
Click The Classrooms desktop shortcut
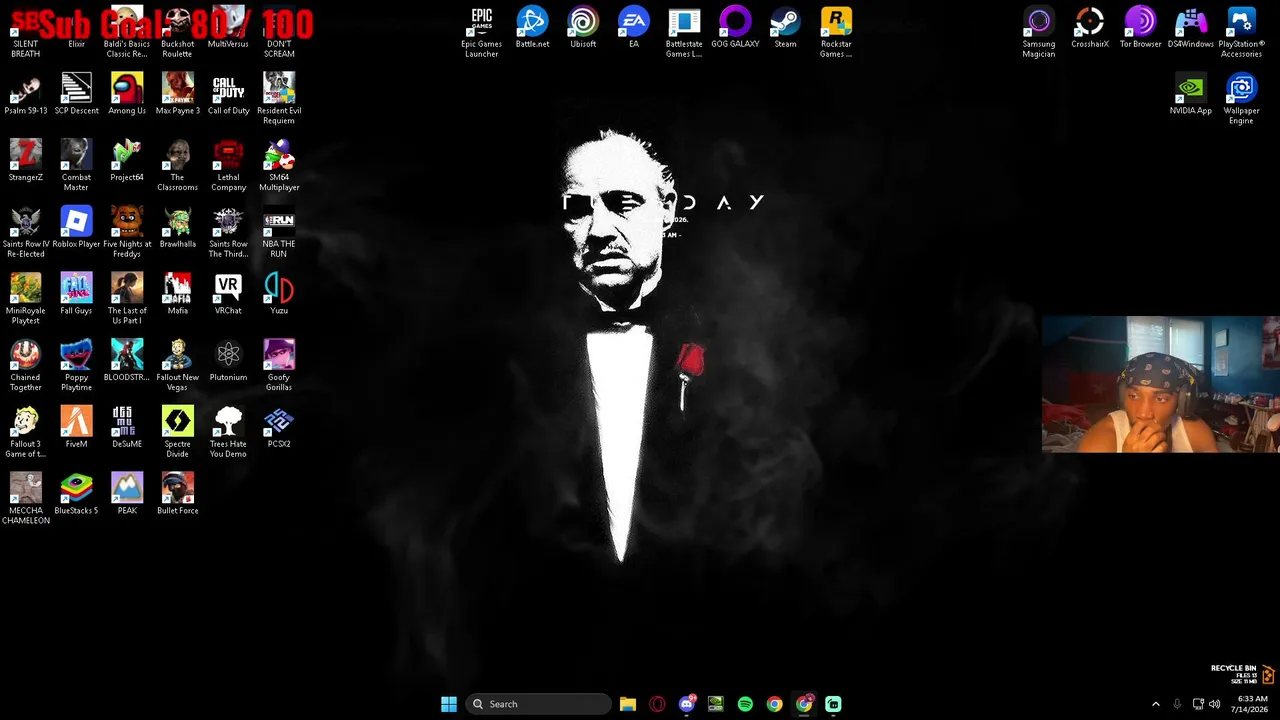(177, 166)
